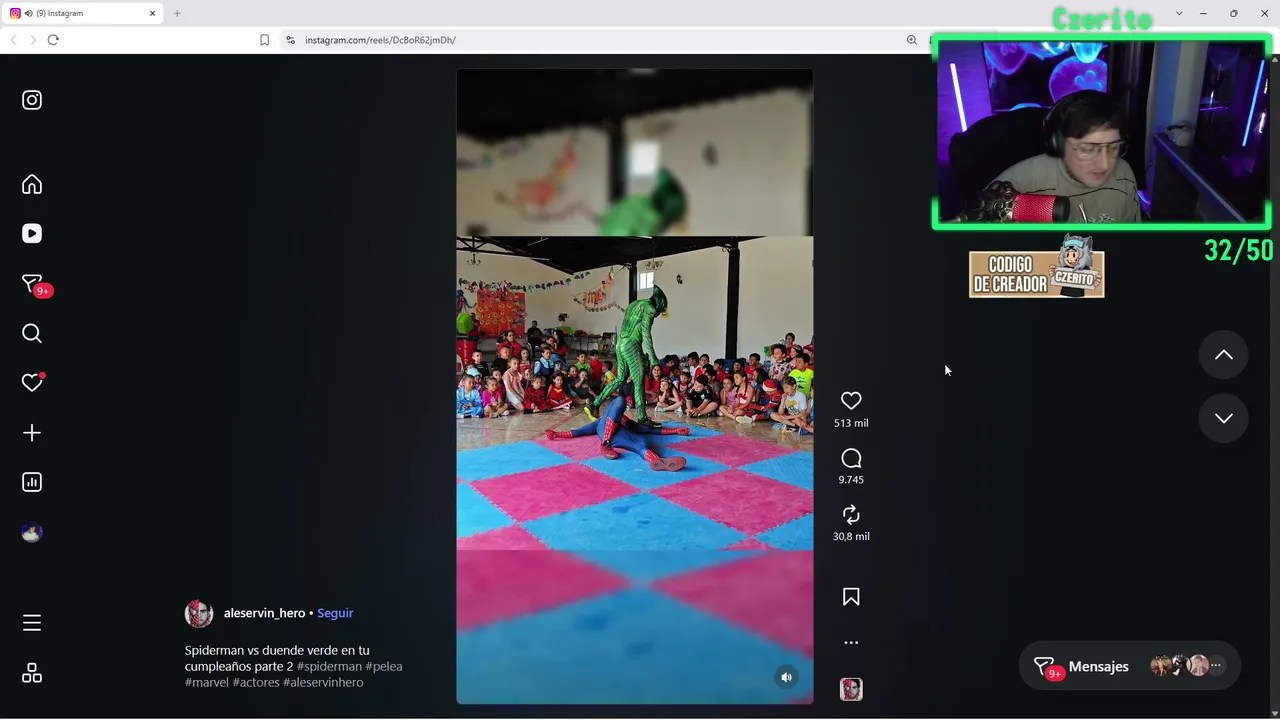Open Notifications heart in sidebar
The image size is (1280, 720).
33,382
